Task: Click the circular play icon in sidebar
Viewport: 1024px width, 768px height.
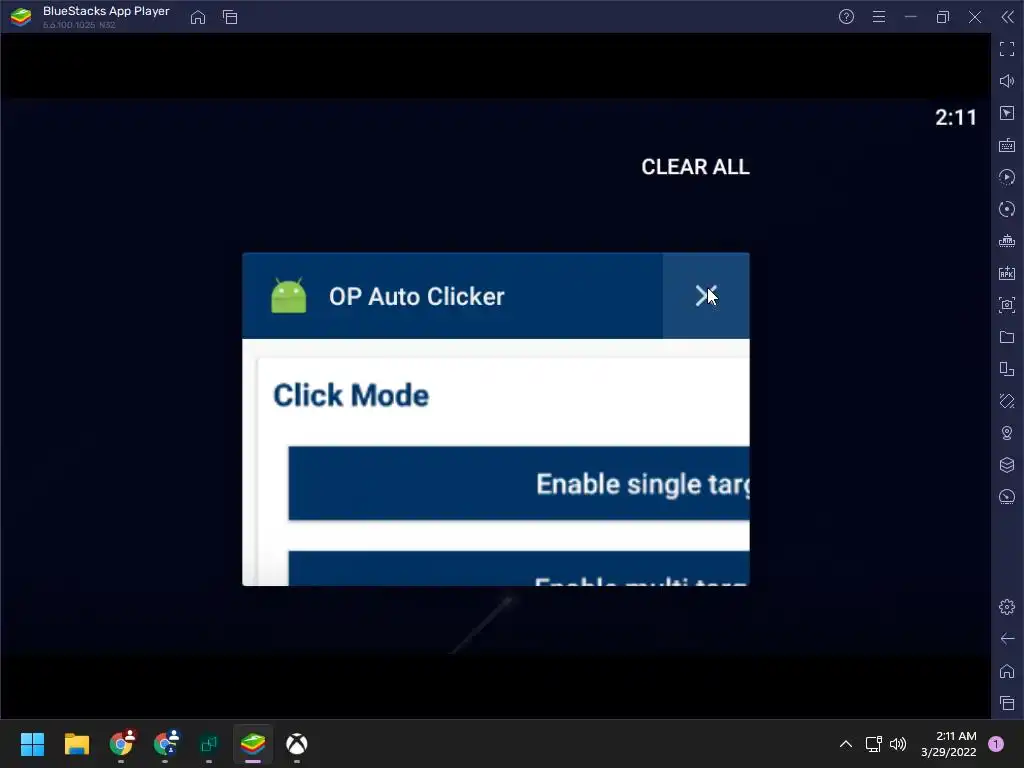Action: tap(1007, 177)
